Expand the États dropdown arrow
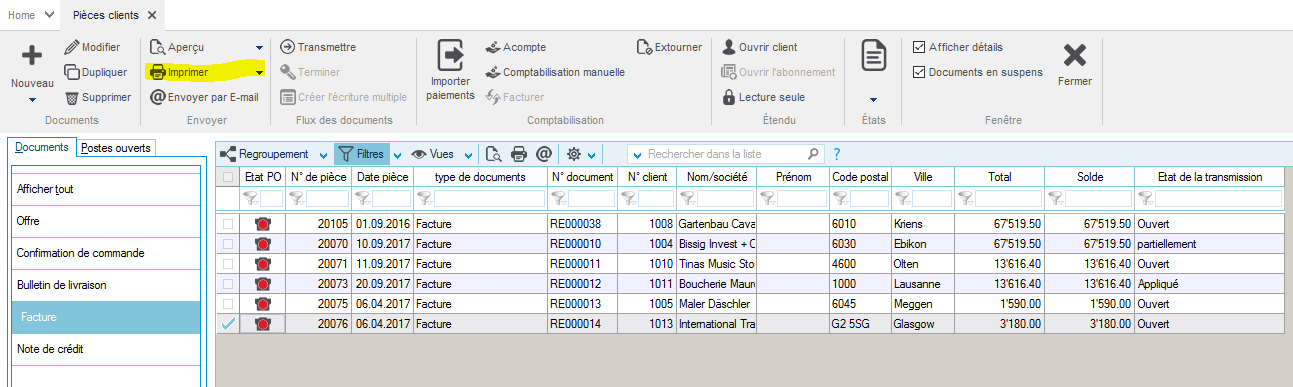The width and height of the screenshot is (1293, 387). click(874, 100)
